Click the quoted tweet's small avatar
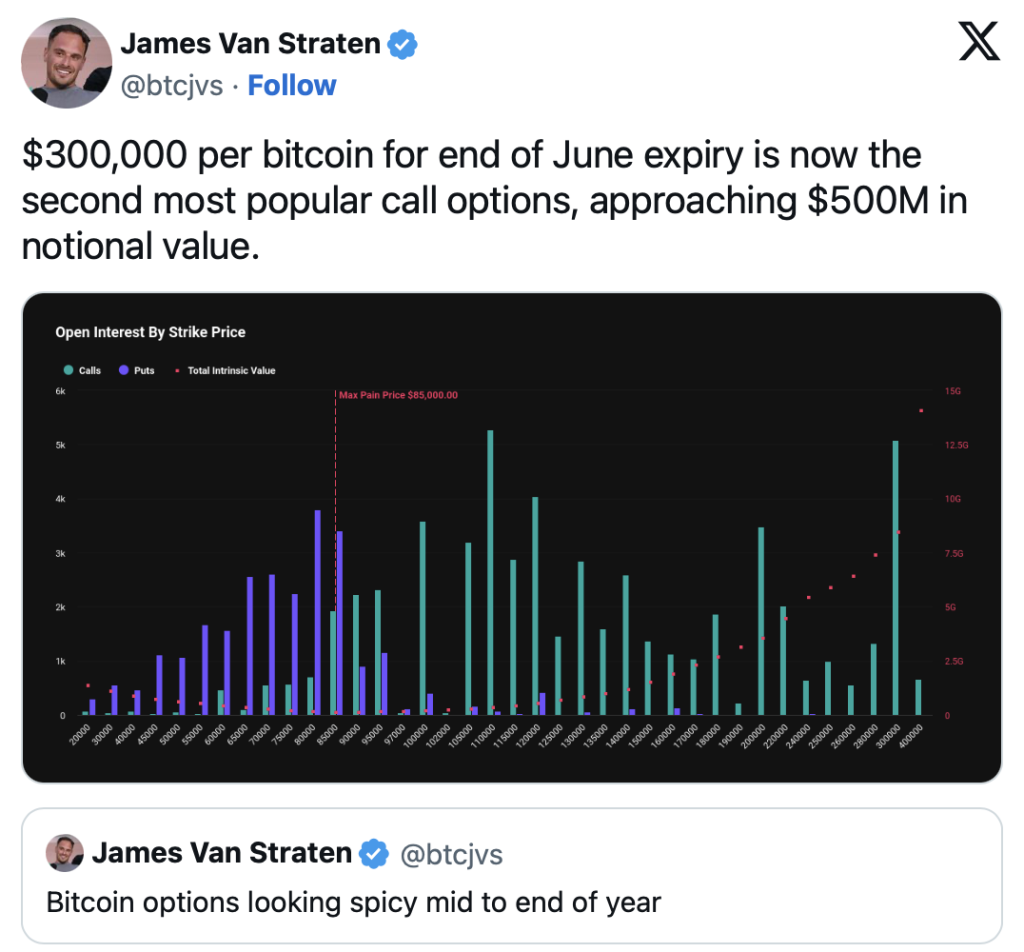1024x952 pixels. pos(65,853)
